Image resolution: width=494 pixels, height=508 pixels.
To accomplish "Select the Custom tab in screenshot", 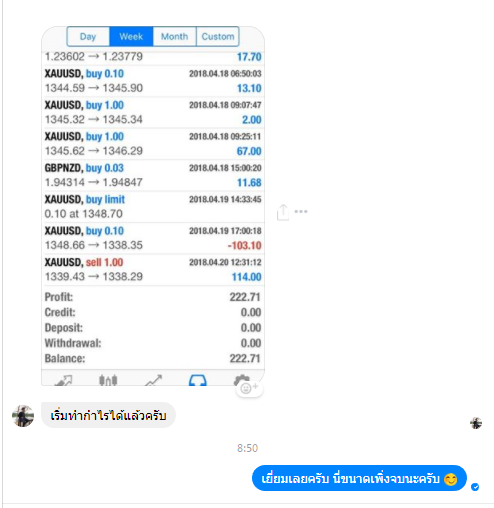I will point(218,36).
